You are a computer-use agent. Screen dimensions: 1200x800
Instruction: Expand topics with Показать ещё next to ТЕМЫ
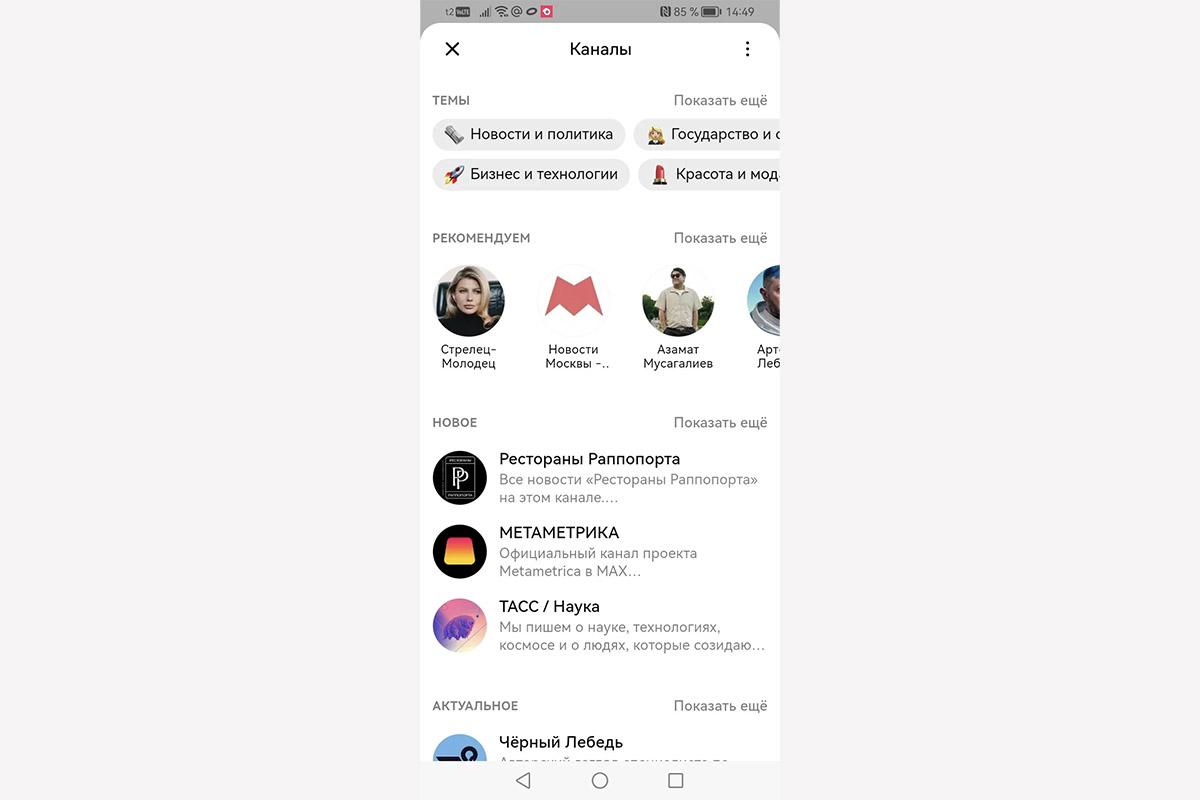(x=720, y=100)
